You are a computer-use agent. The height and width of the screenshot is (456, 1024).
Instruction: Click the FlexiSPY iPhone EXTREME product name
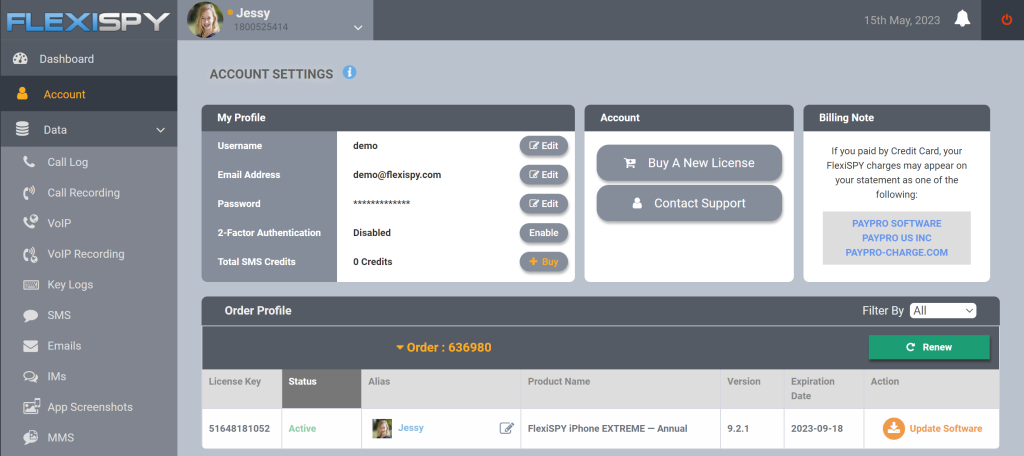pos(607,429)
